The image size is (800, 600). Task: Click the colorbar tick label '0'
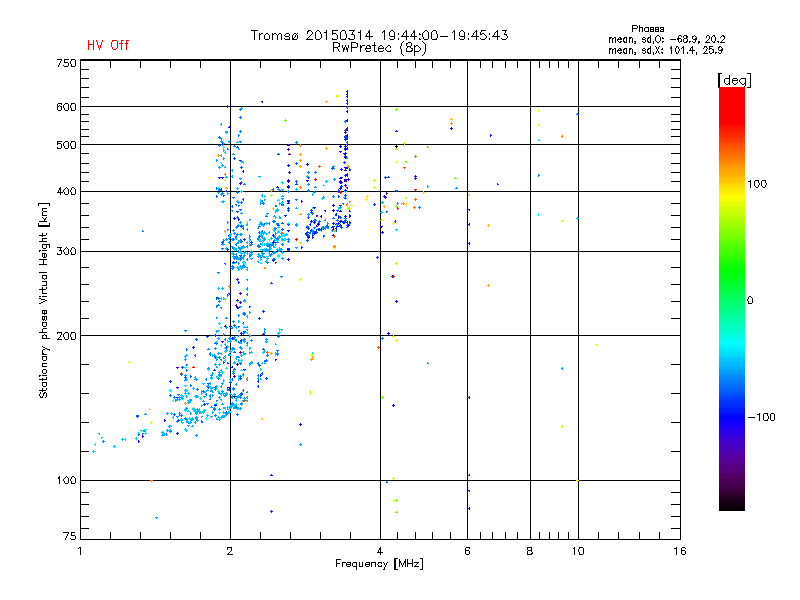tap(749, 301)
